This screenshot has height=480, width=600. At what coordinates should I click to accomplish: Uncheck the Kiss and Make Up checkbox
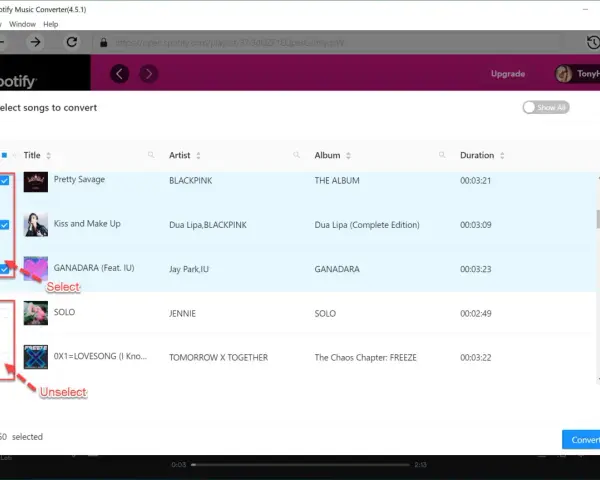point(4,225)
